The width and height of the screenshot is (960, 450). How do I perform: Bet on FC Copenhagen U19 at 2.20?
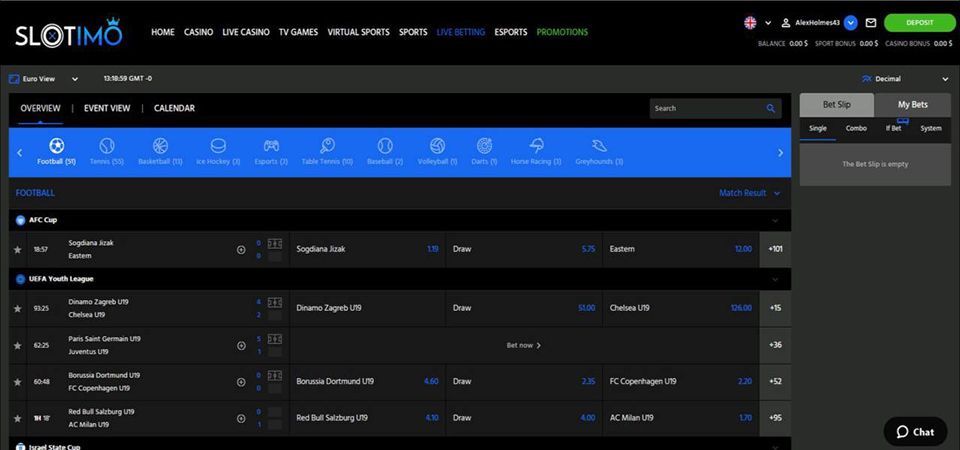click(681, 381)
